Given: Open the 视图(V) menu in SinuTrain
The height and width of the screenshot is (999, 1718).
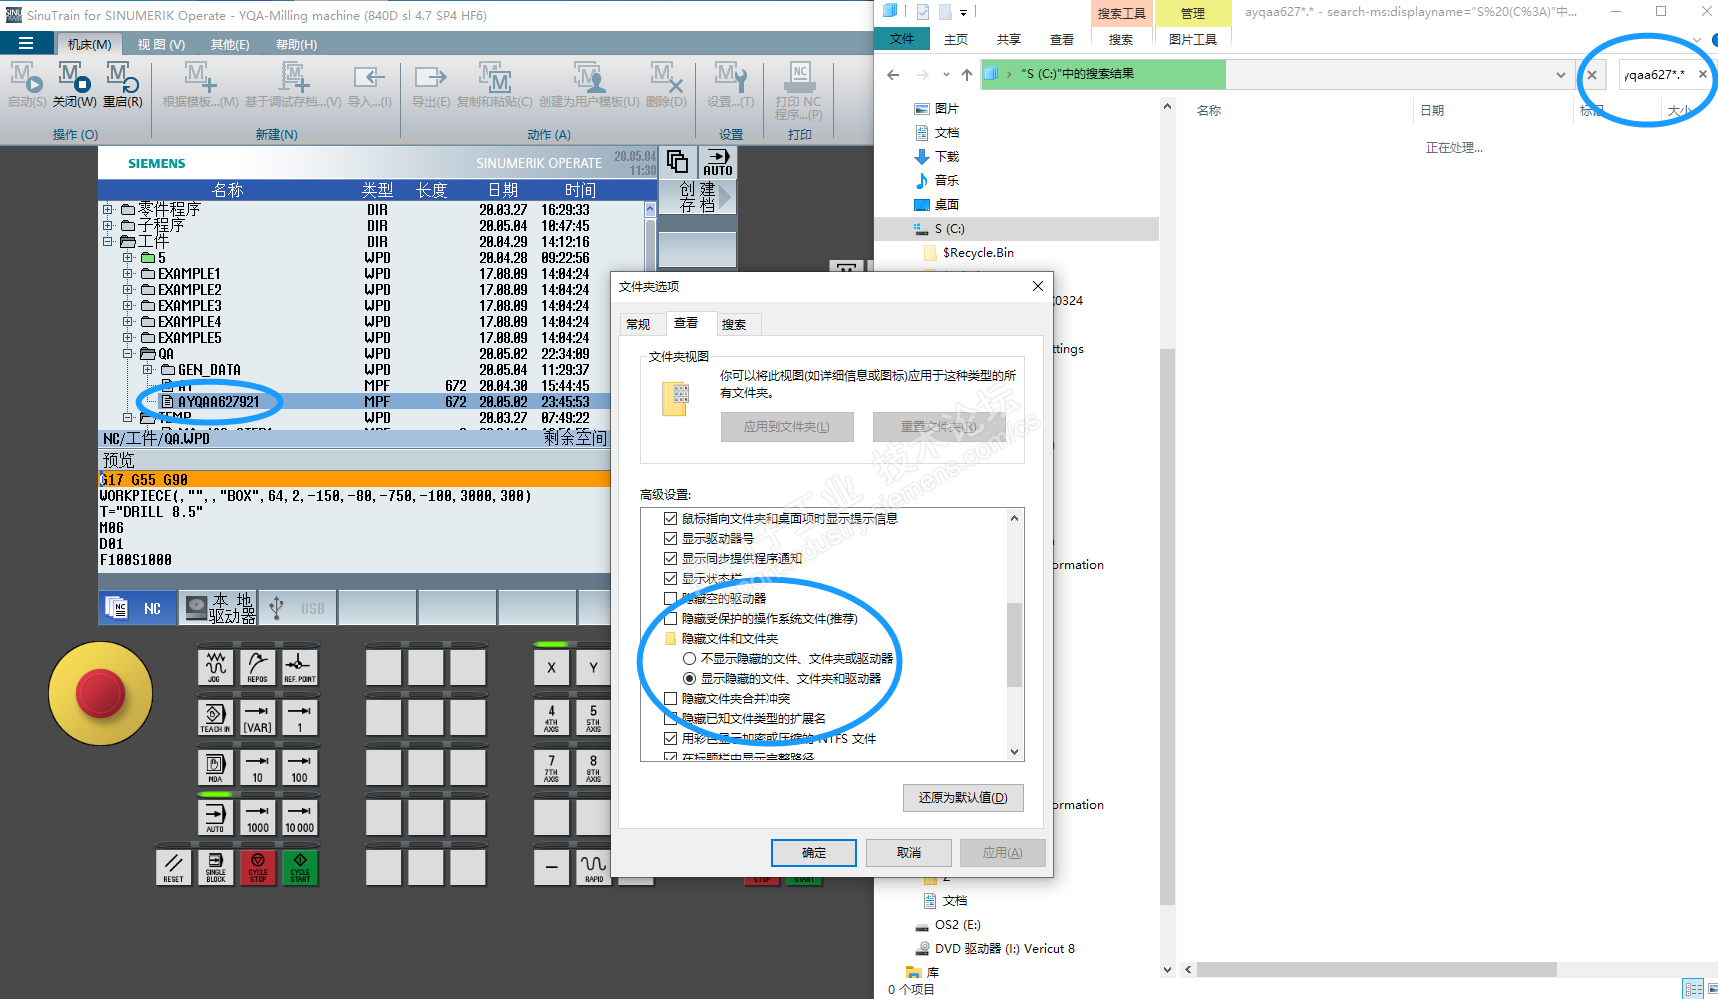Looking at the screenshot, I should pyautogui.click(x=161, y=44).
